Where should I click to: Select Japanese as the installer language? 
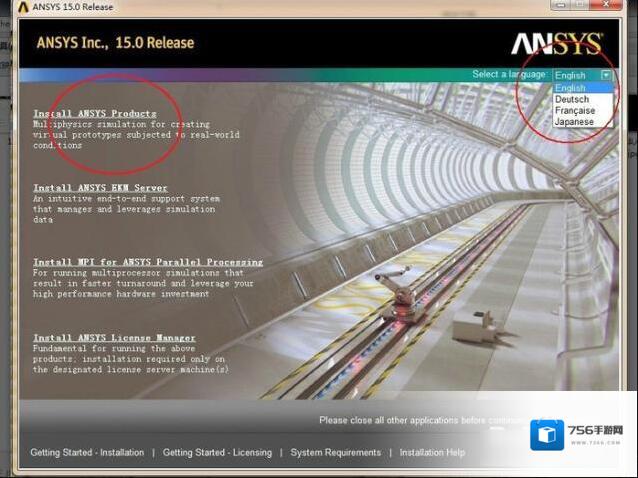coord(574,122)
